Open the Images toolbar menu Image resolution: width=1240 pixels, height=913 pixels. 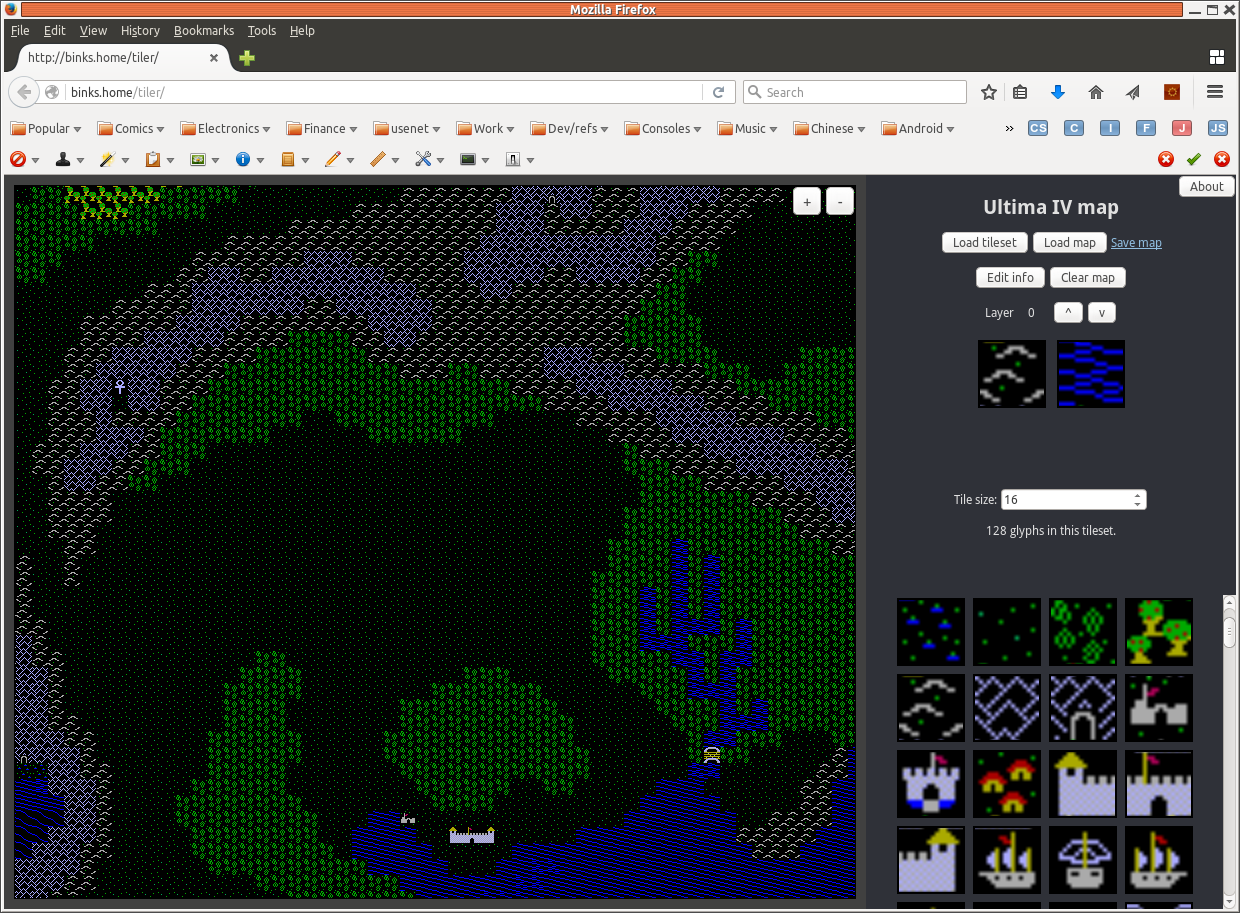(205, 159)
